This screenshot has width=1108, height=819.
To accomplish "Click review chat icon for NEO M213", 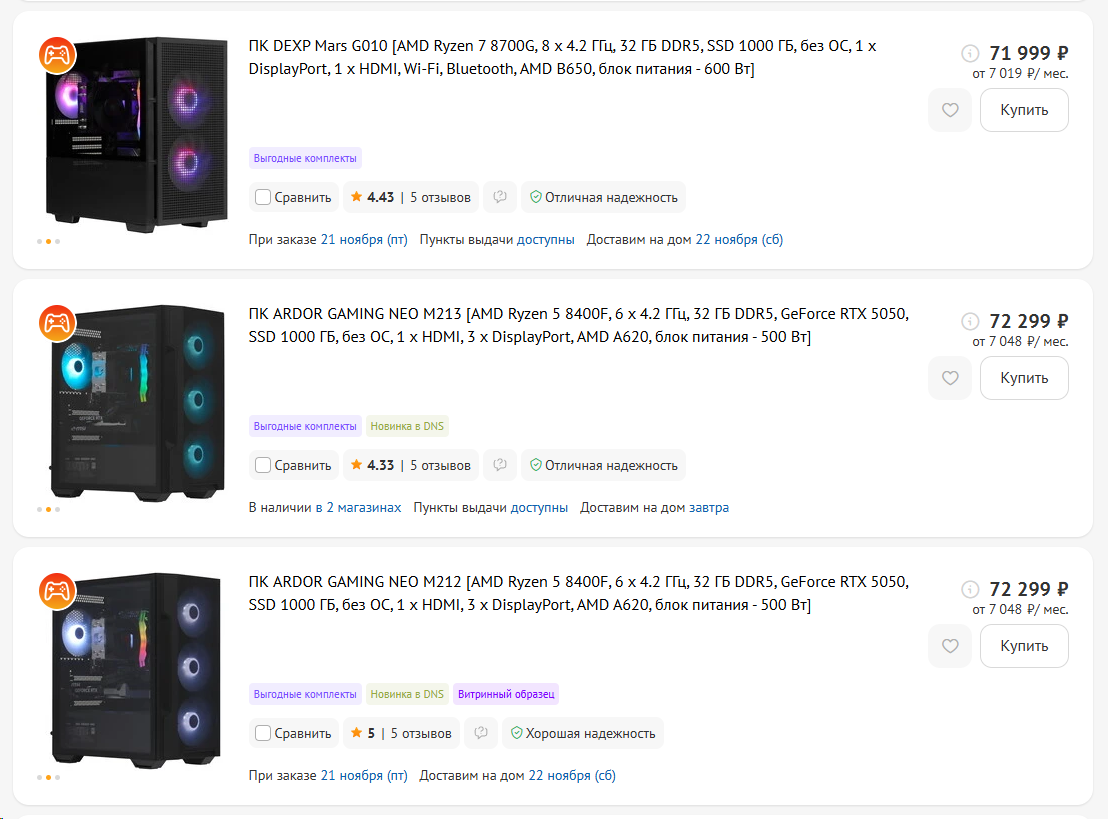I will tap(500, 465).
